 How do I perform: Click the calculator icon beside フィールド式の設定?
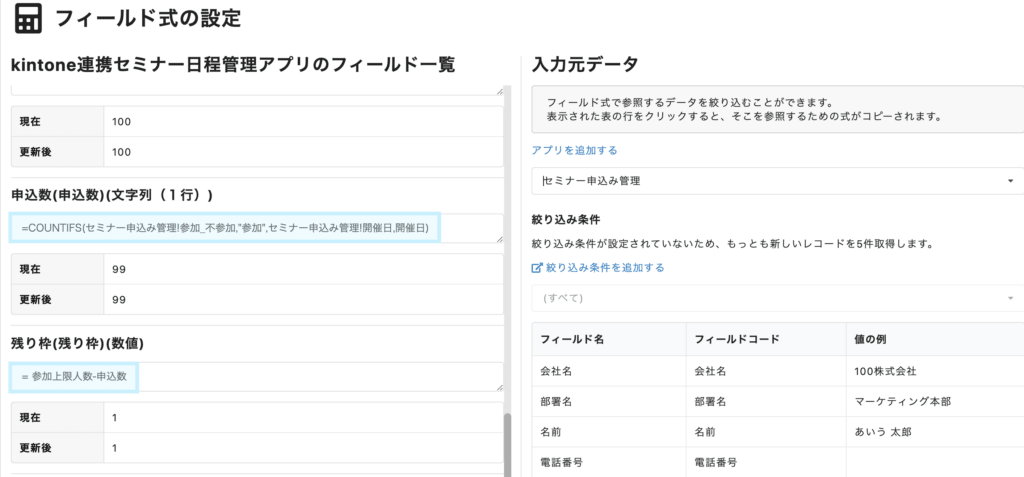click(27, 18)
